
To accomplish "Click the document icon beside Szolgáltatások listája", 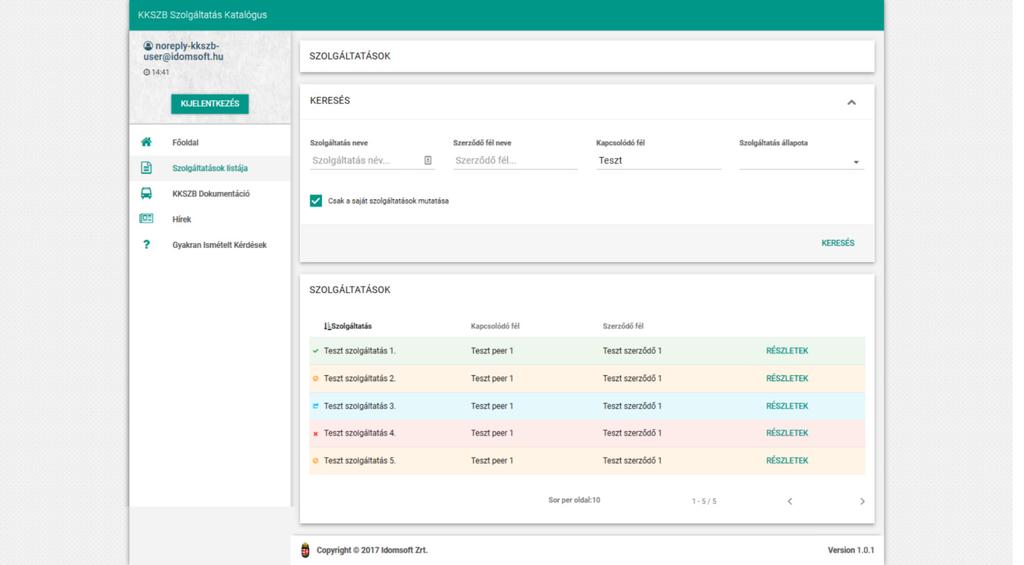I will click(146, 168).
